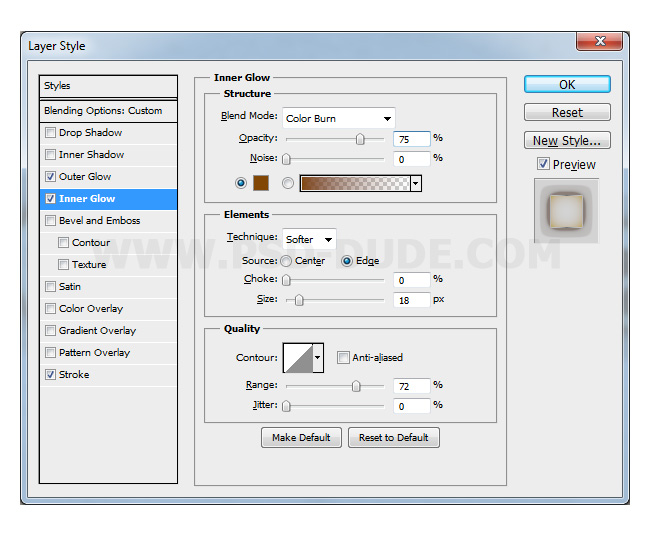Image resolution: width=650 pixels, height=536 pixels.
Task: Click the brown-to-transparent gradient preview
Action: click(x=355, y=183)
